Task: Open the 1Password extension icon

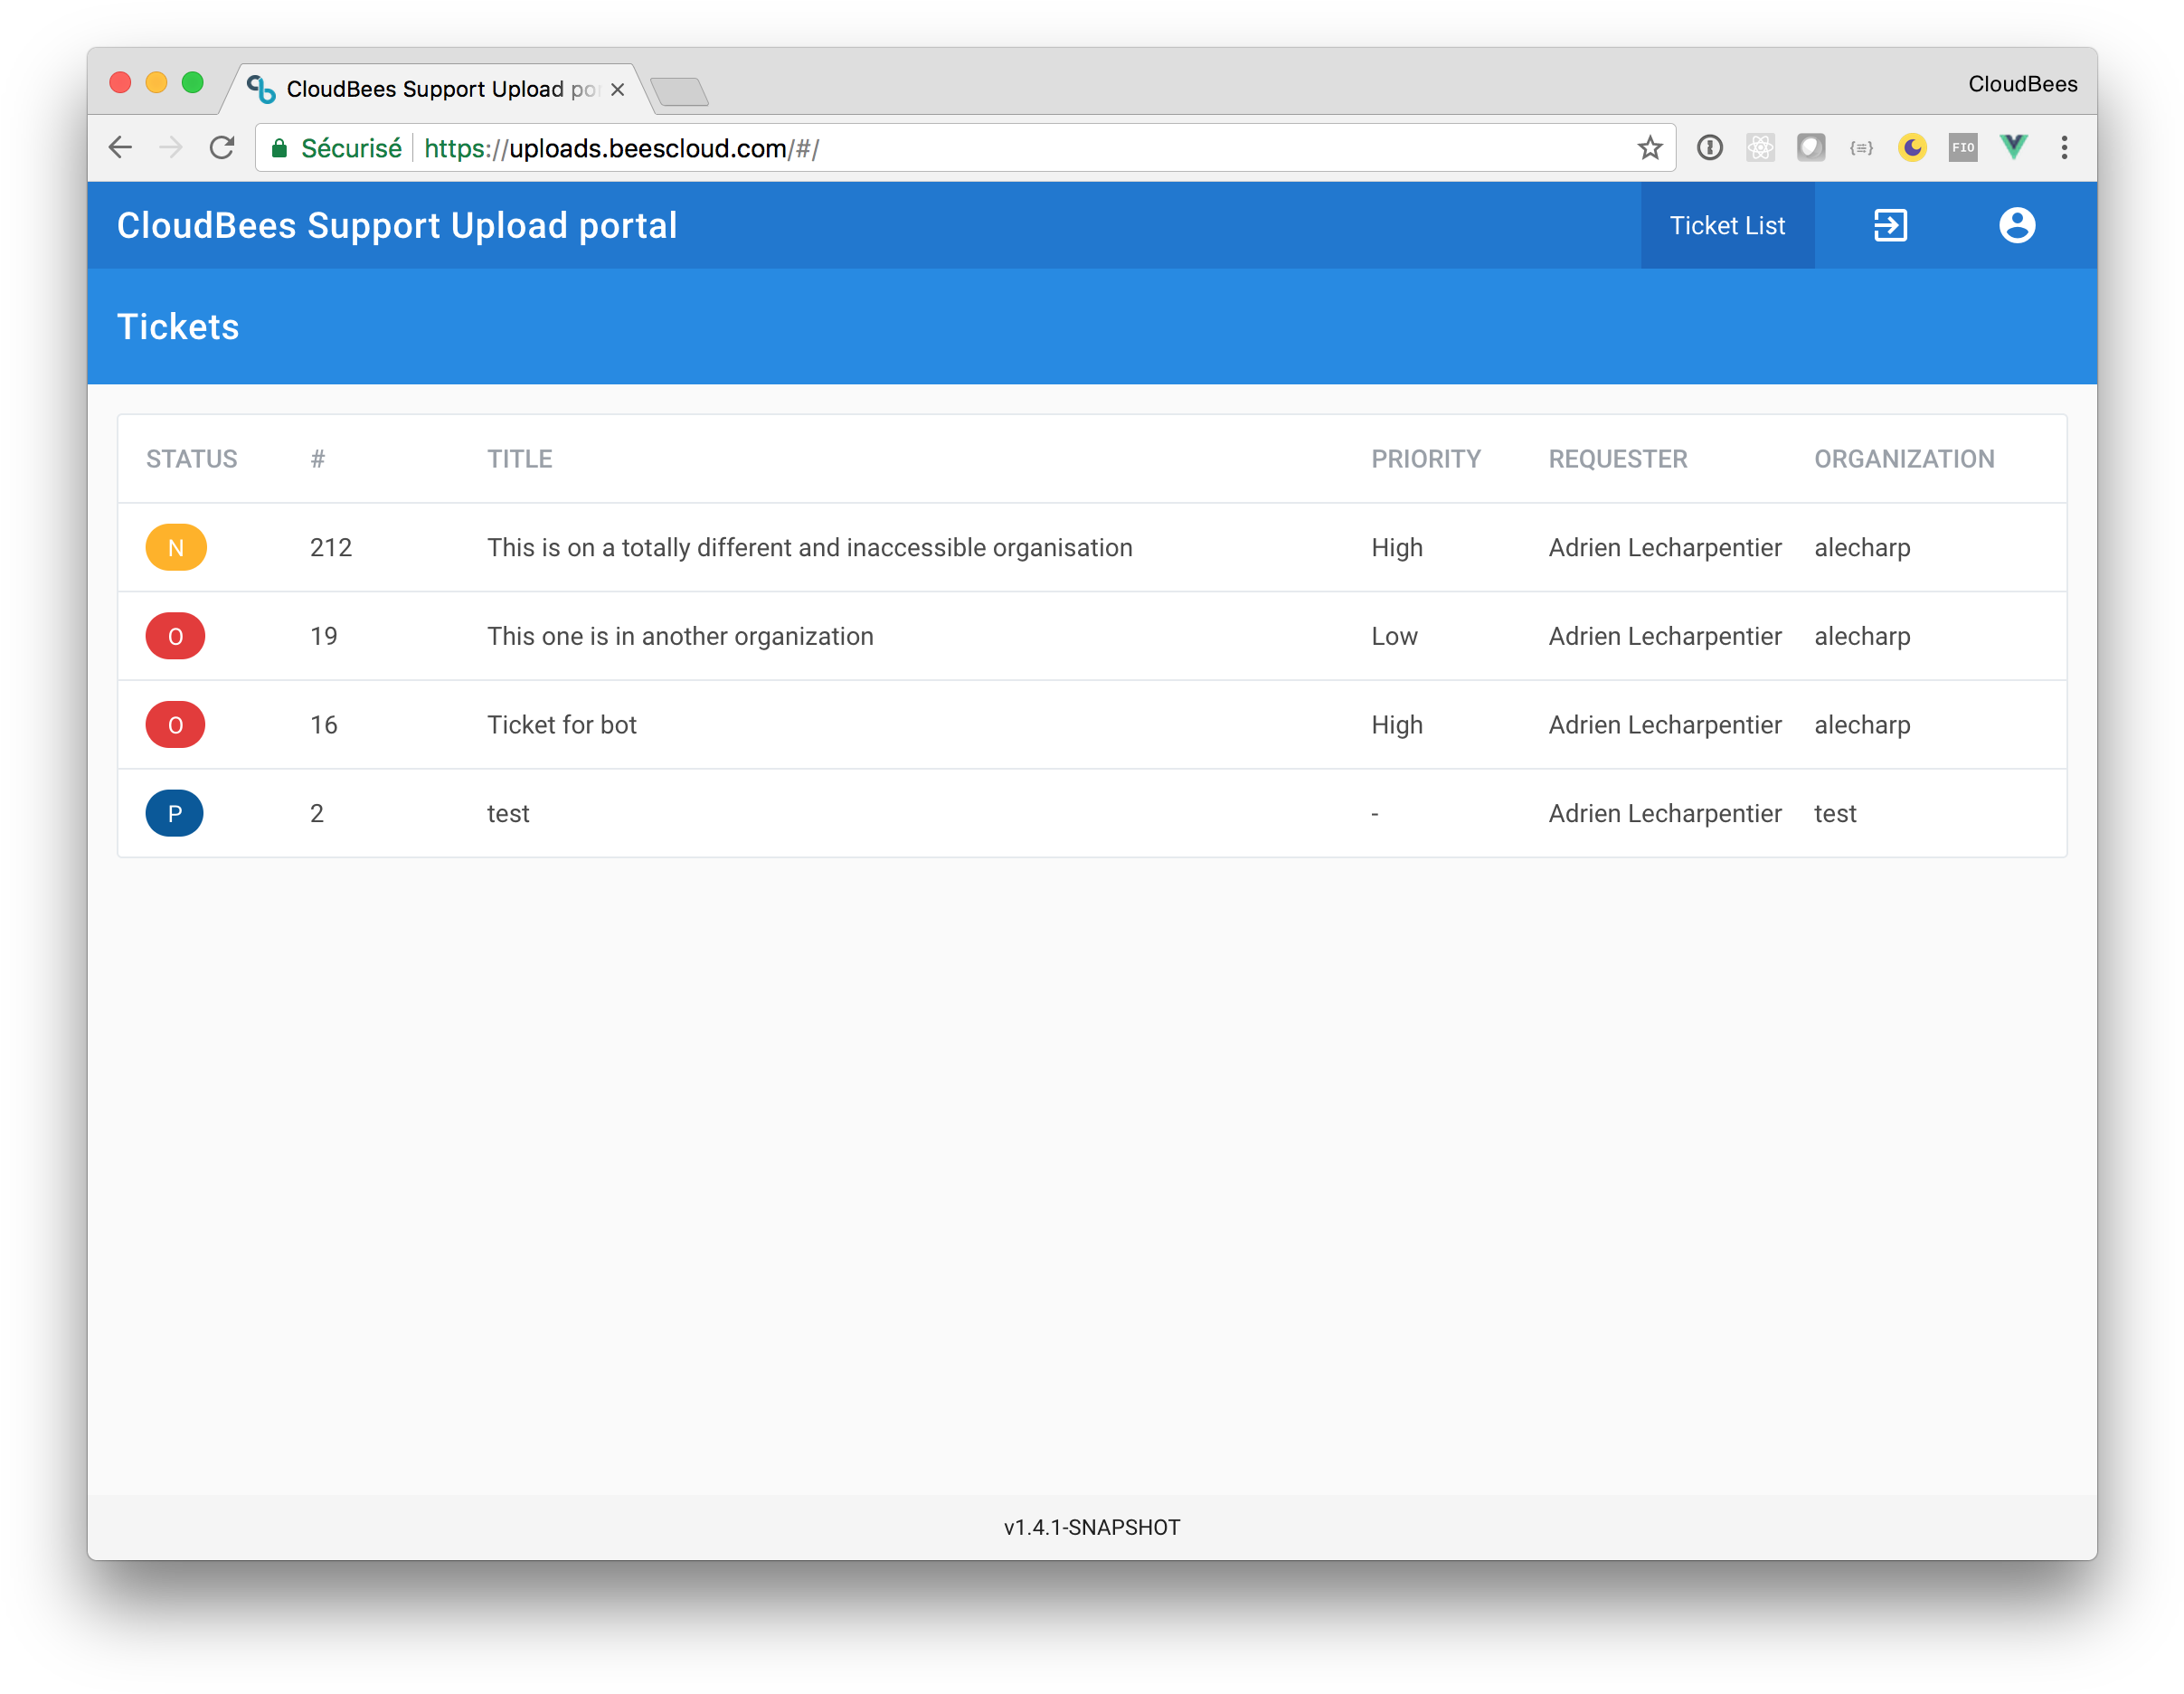Action: point(1709,148)
